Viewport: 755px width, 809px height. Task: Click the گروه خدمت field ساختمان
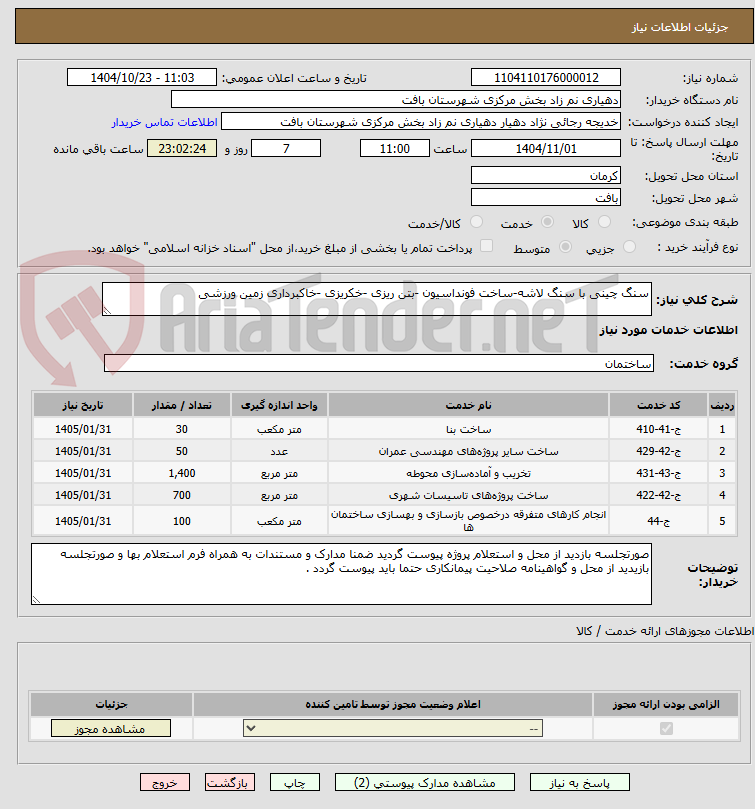click(379, 363)
